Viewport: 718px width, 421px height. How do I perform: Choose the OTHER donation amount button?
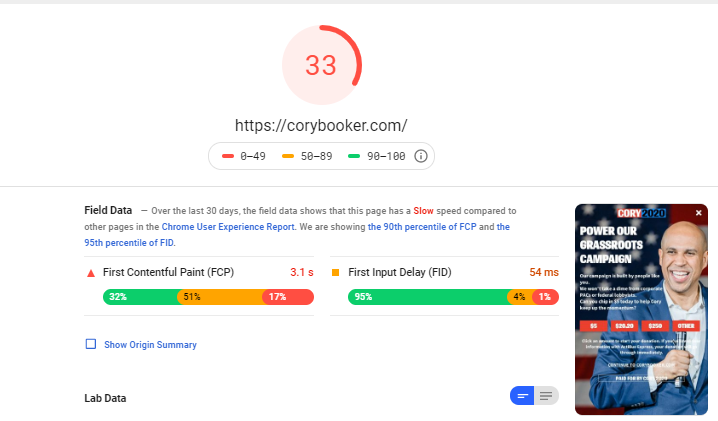click(686, 326)
